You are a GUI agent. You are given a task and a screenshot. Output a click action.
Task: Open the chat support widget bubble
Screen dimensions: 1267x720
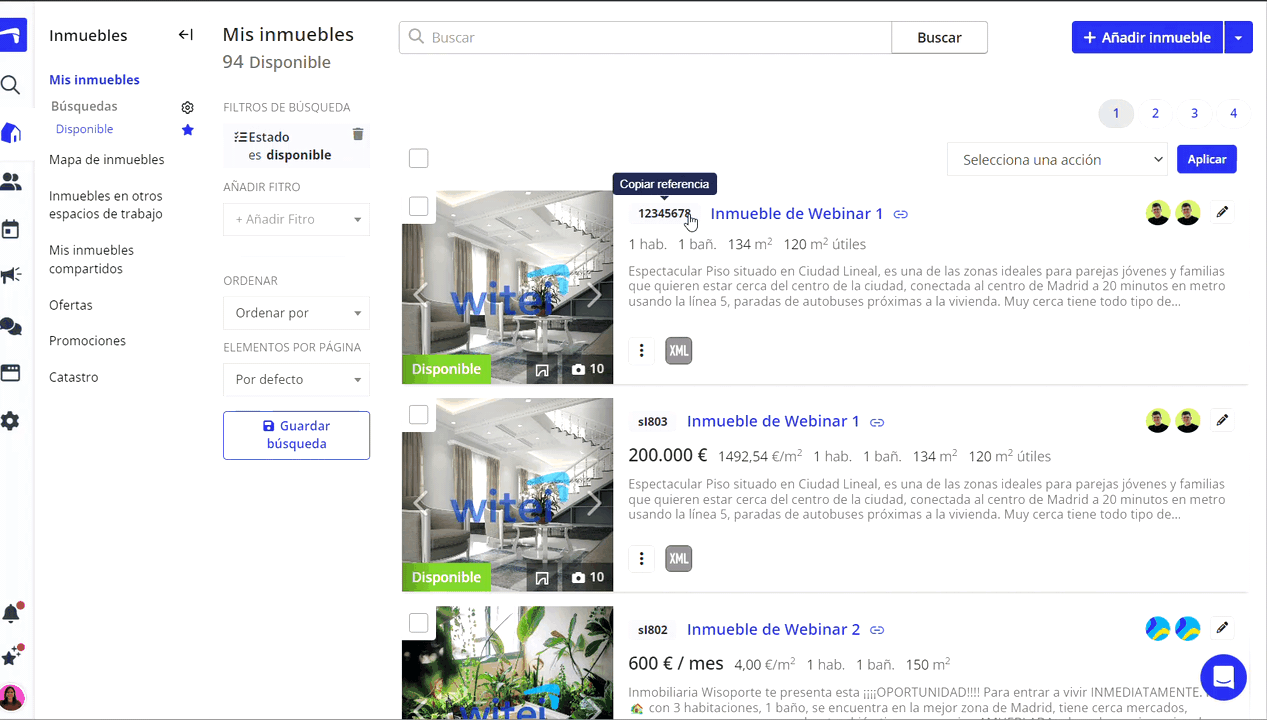pyautogui.click(x=1223, y=677)
